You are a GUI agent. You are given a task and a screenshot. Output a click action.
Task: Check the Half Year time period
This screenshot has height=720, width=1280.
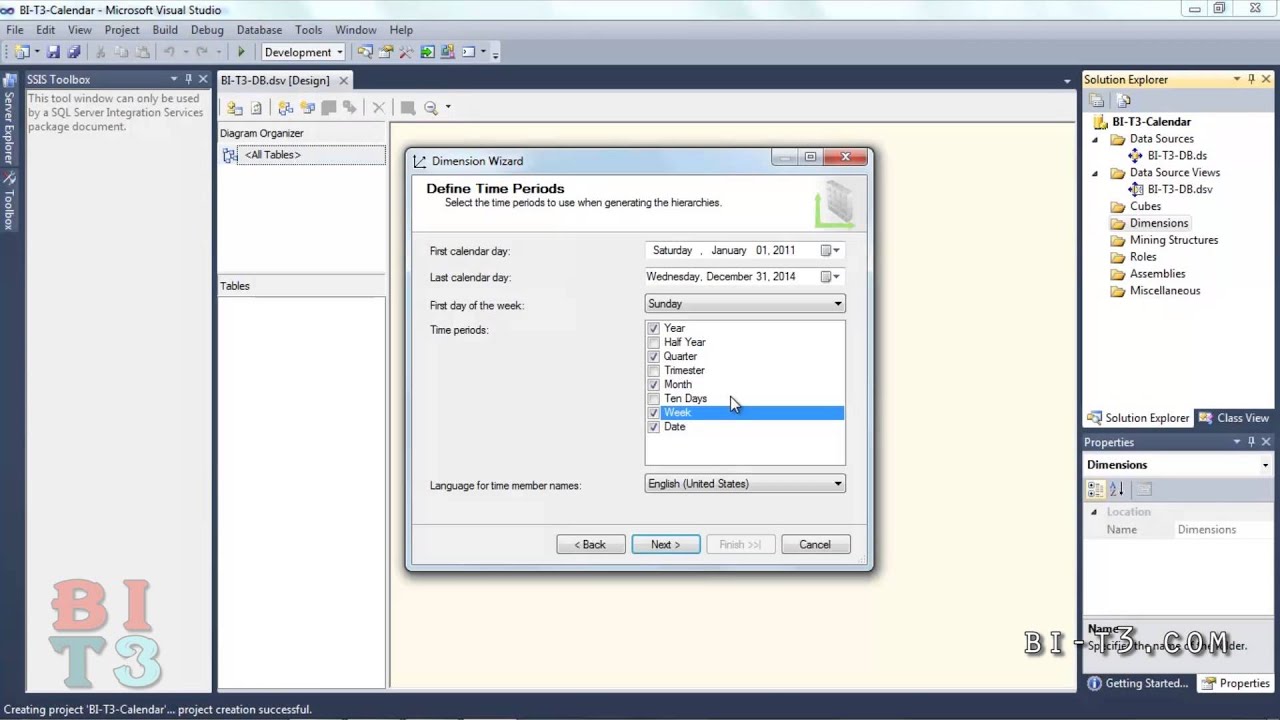(x=654, y=342)
